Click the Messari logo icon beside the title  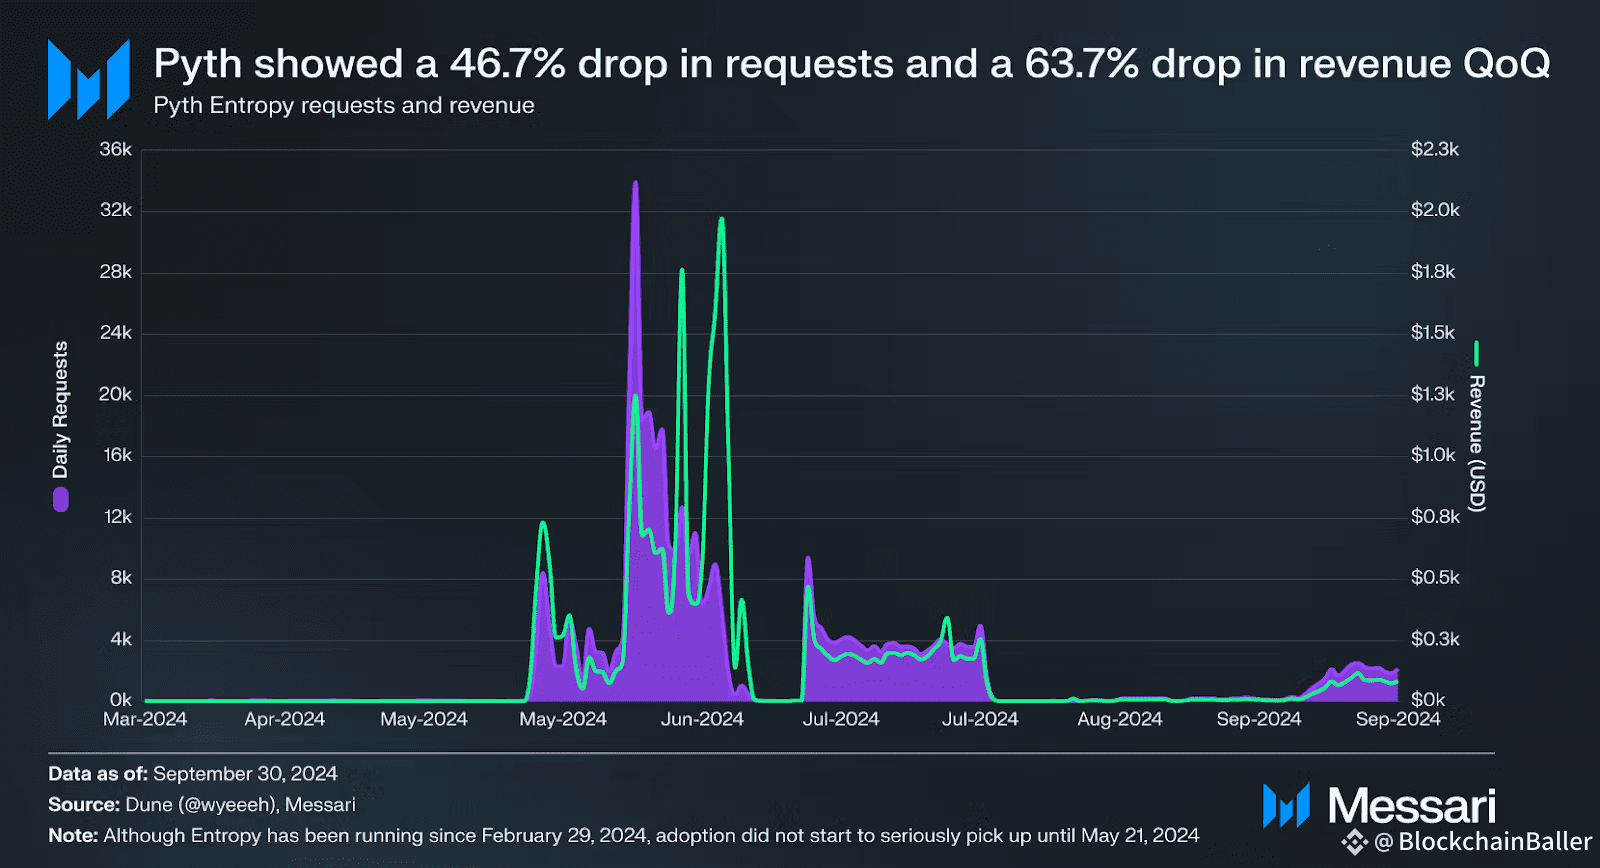coord(89,80)
